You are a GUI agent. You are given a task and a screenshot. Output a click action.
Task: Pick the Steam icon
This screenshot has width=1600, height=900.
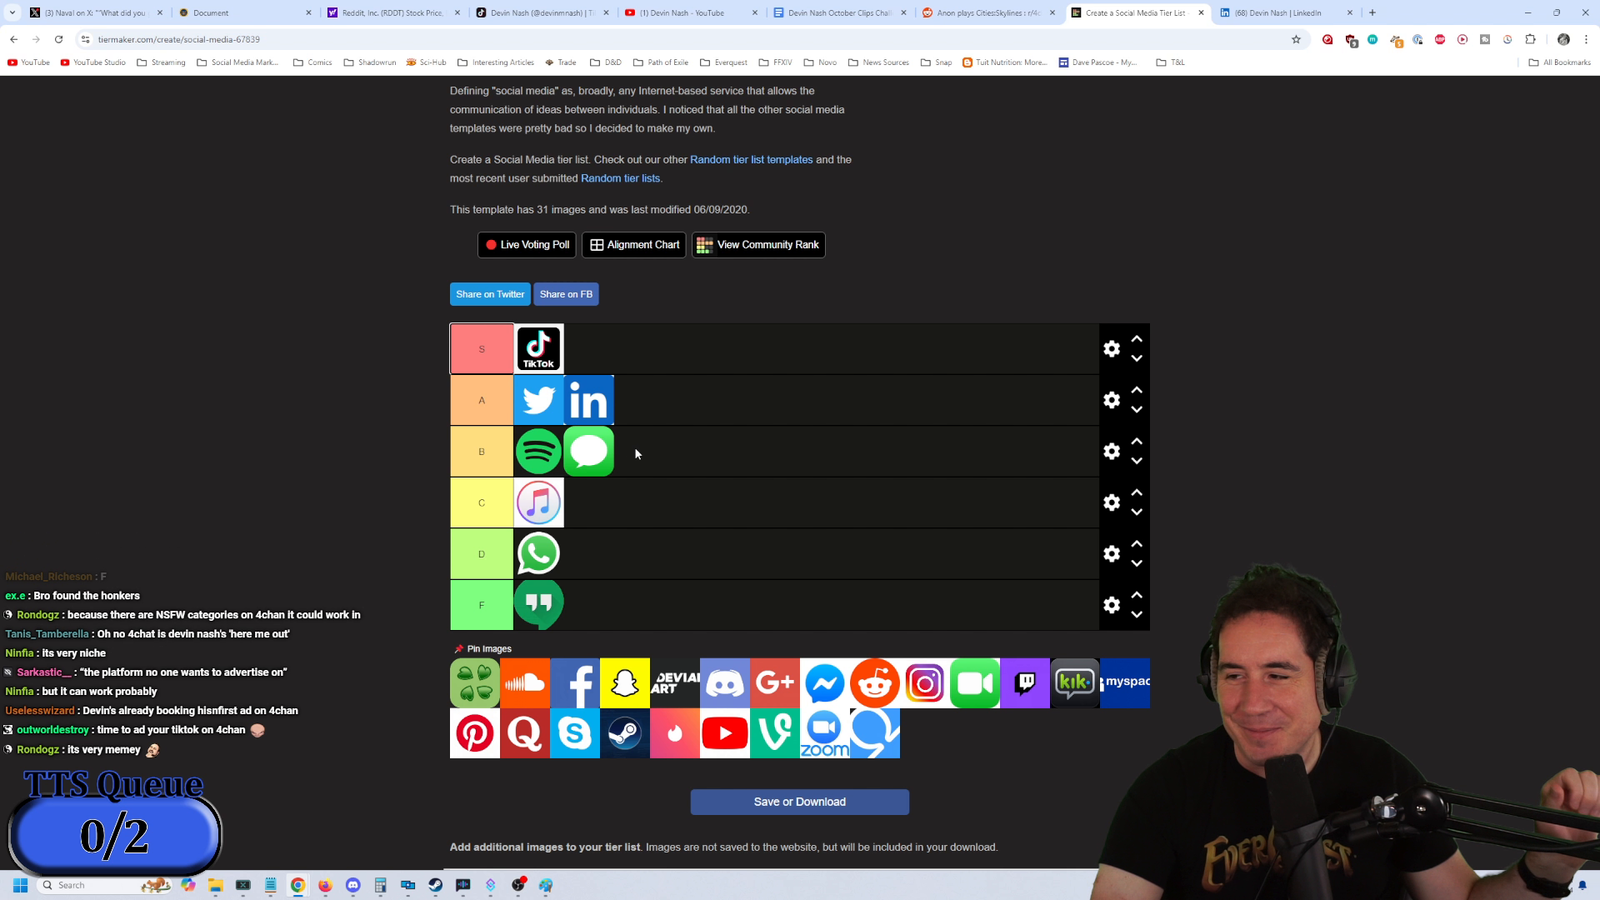click(625, 733)
